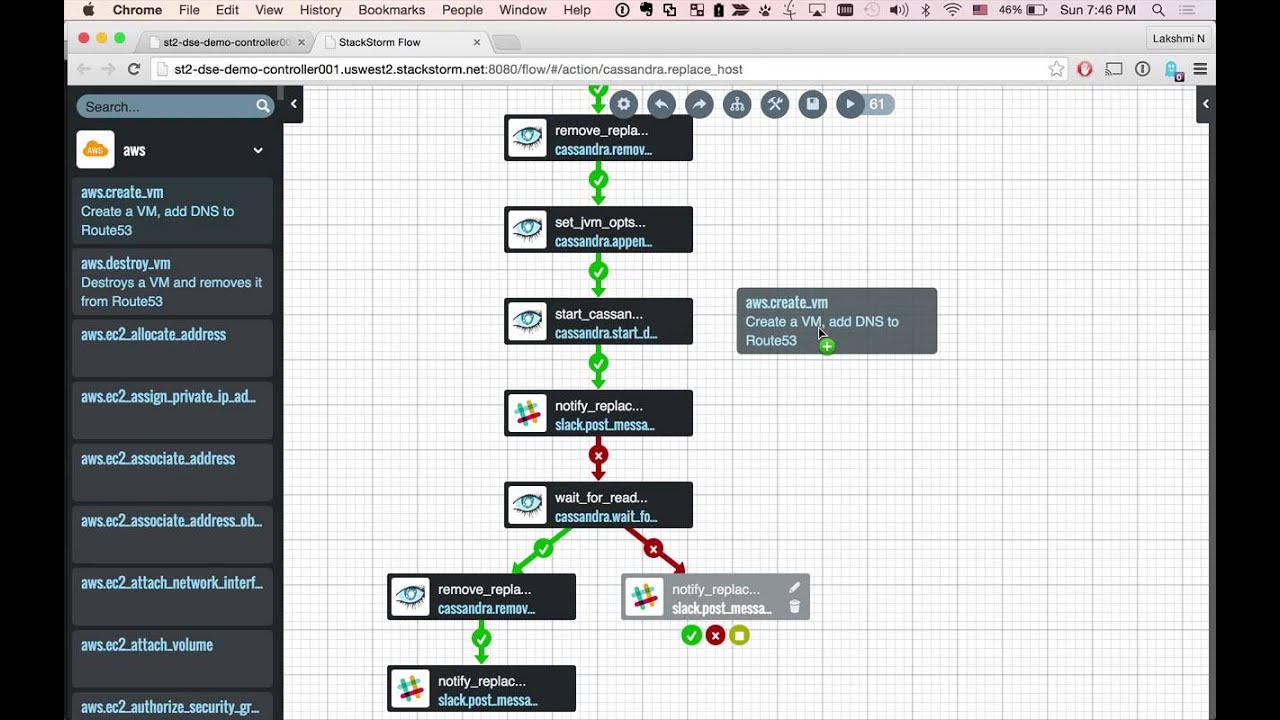Add on-failure transition red X button
Image resolution: width=1280 pixels, height=720 pixels.
[x=715, y=635]
